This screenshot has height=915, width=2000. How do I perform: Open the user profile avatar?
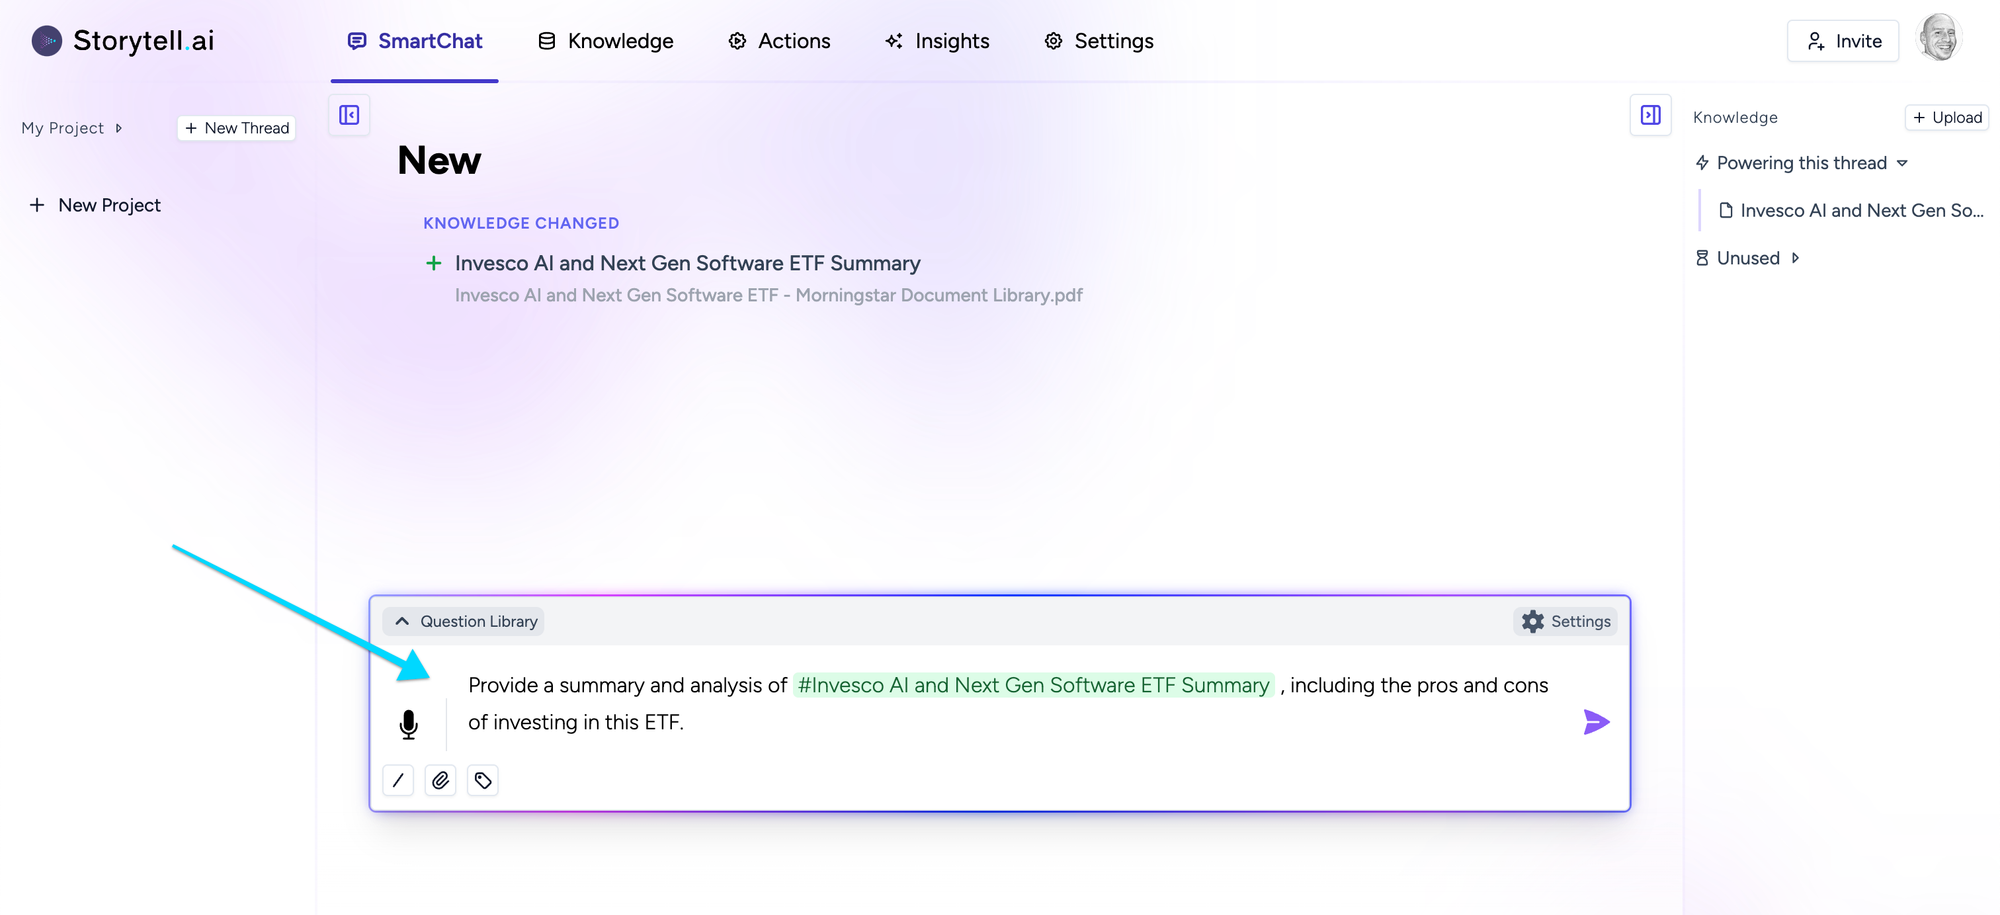pos(1940,39)
